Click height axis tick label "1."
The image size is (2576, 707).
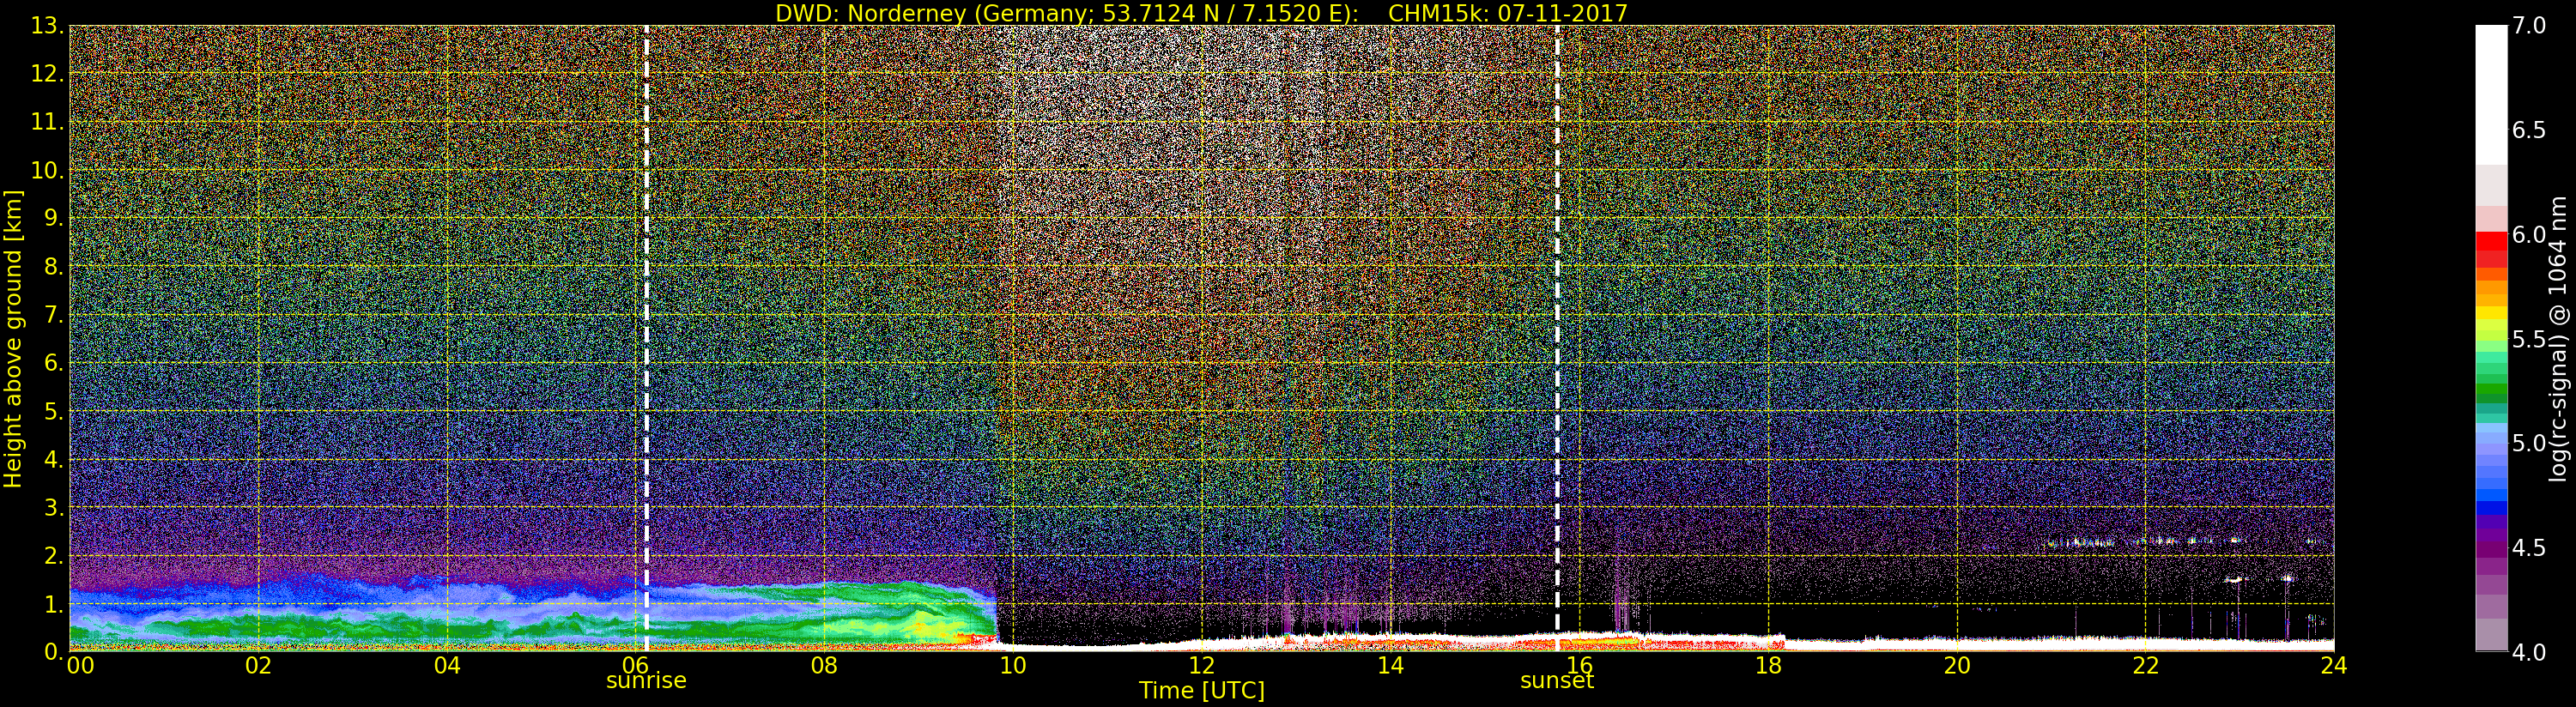[x=53, y=604]
